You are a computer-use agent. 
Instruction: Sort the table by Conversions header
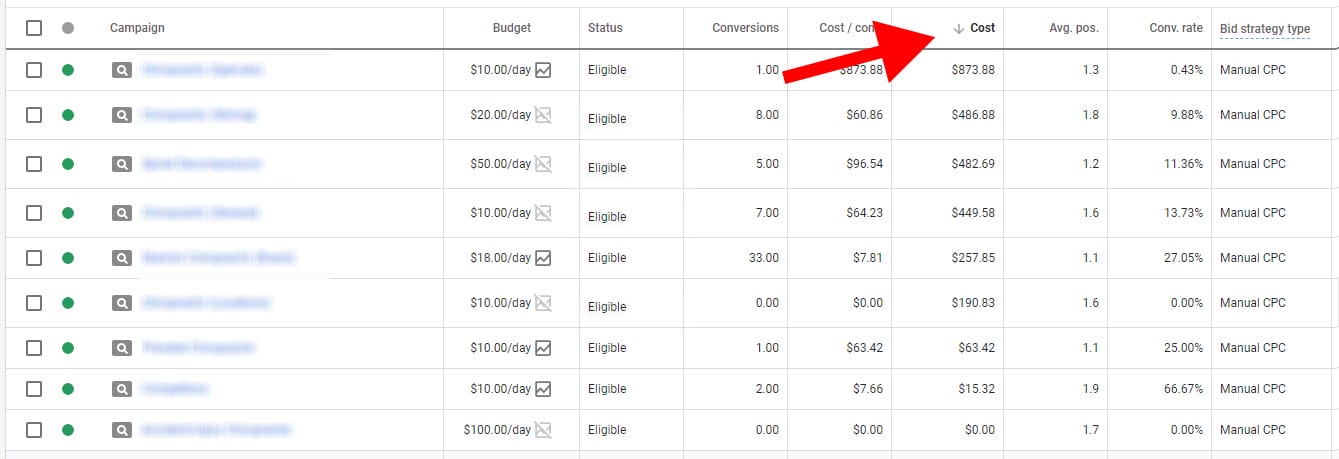coord(745,28)
